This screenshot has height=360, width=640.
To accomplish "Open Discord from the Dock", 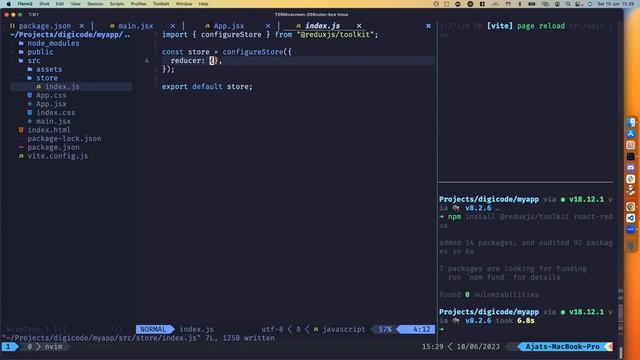I will pyautogui.click(x=631, y=167).
